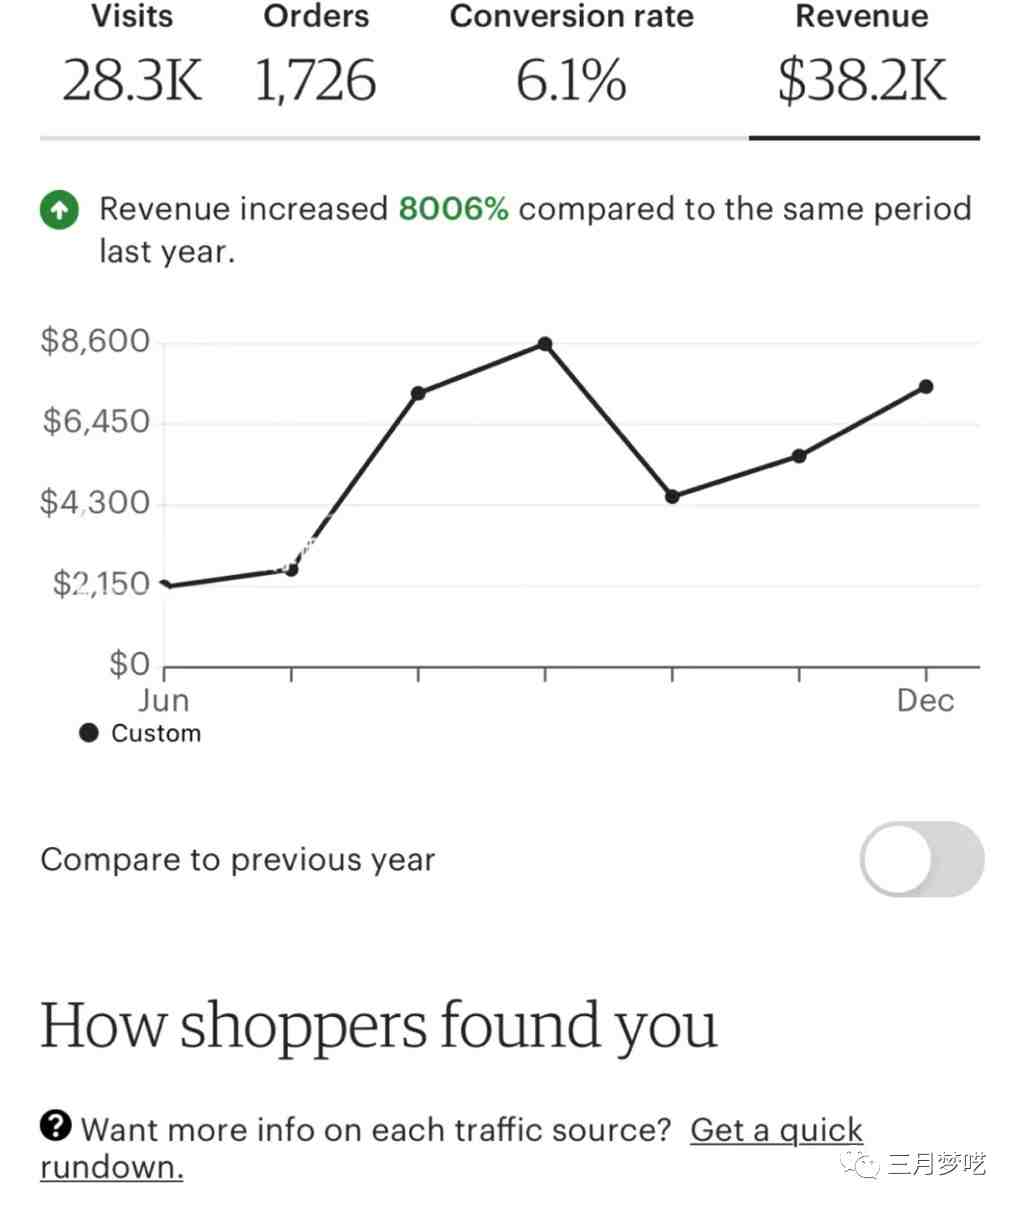Click the black Custom legend dot
This screenshot has width=1020, height=1209.
pos(89,733)
